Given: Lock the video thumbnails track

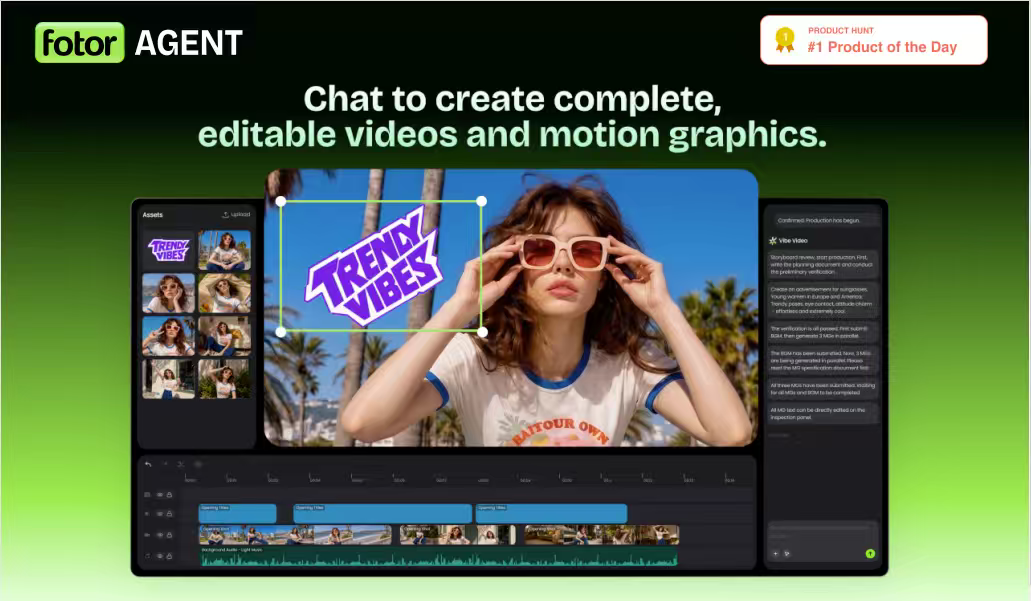Looking at the screenshot, I should (169, 535).
